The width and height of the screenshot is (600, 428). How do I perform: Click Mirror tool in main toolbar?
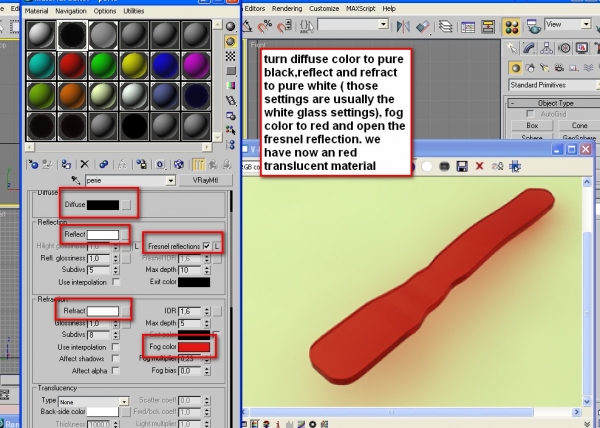coord(403,27)
